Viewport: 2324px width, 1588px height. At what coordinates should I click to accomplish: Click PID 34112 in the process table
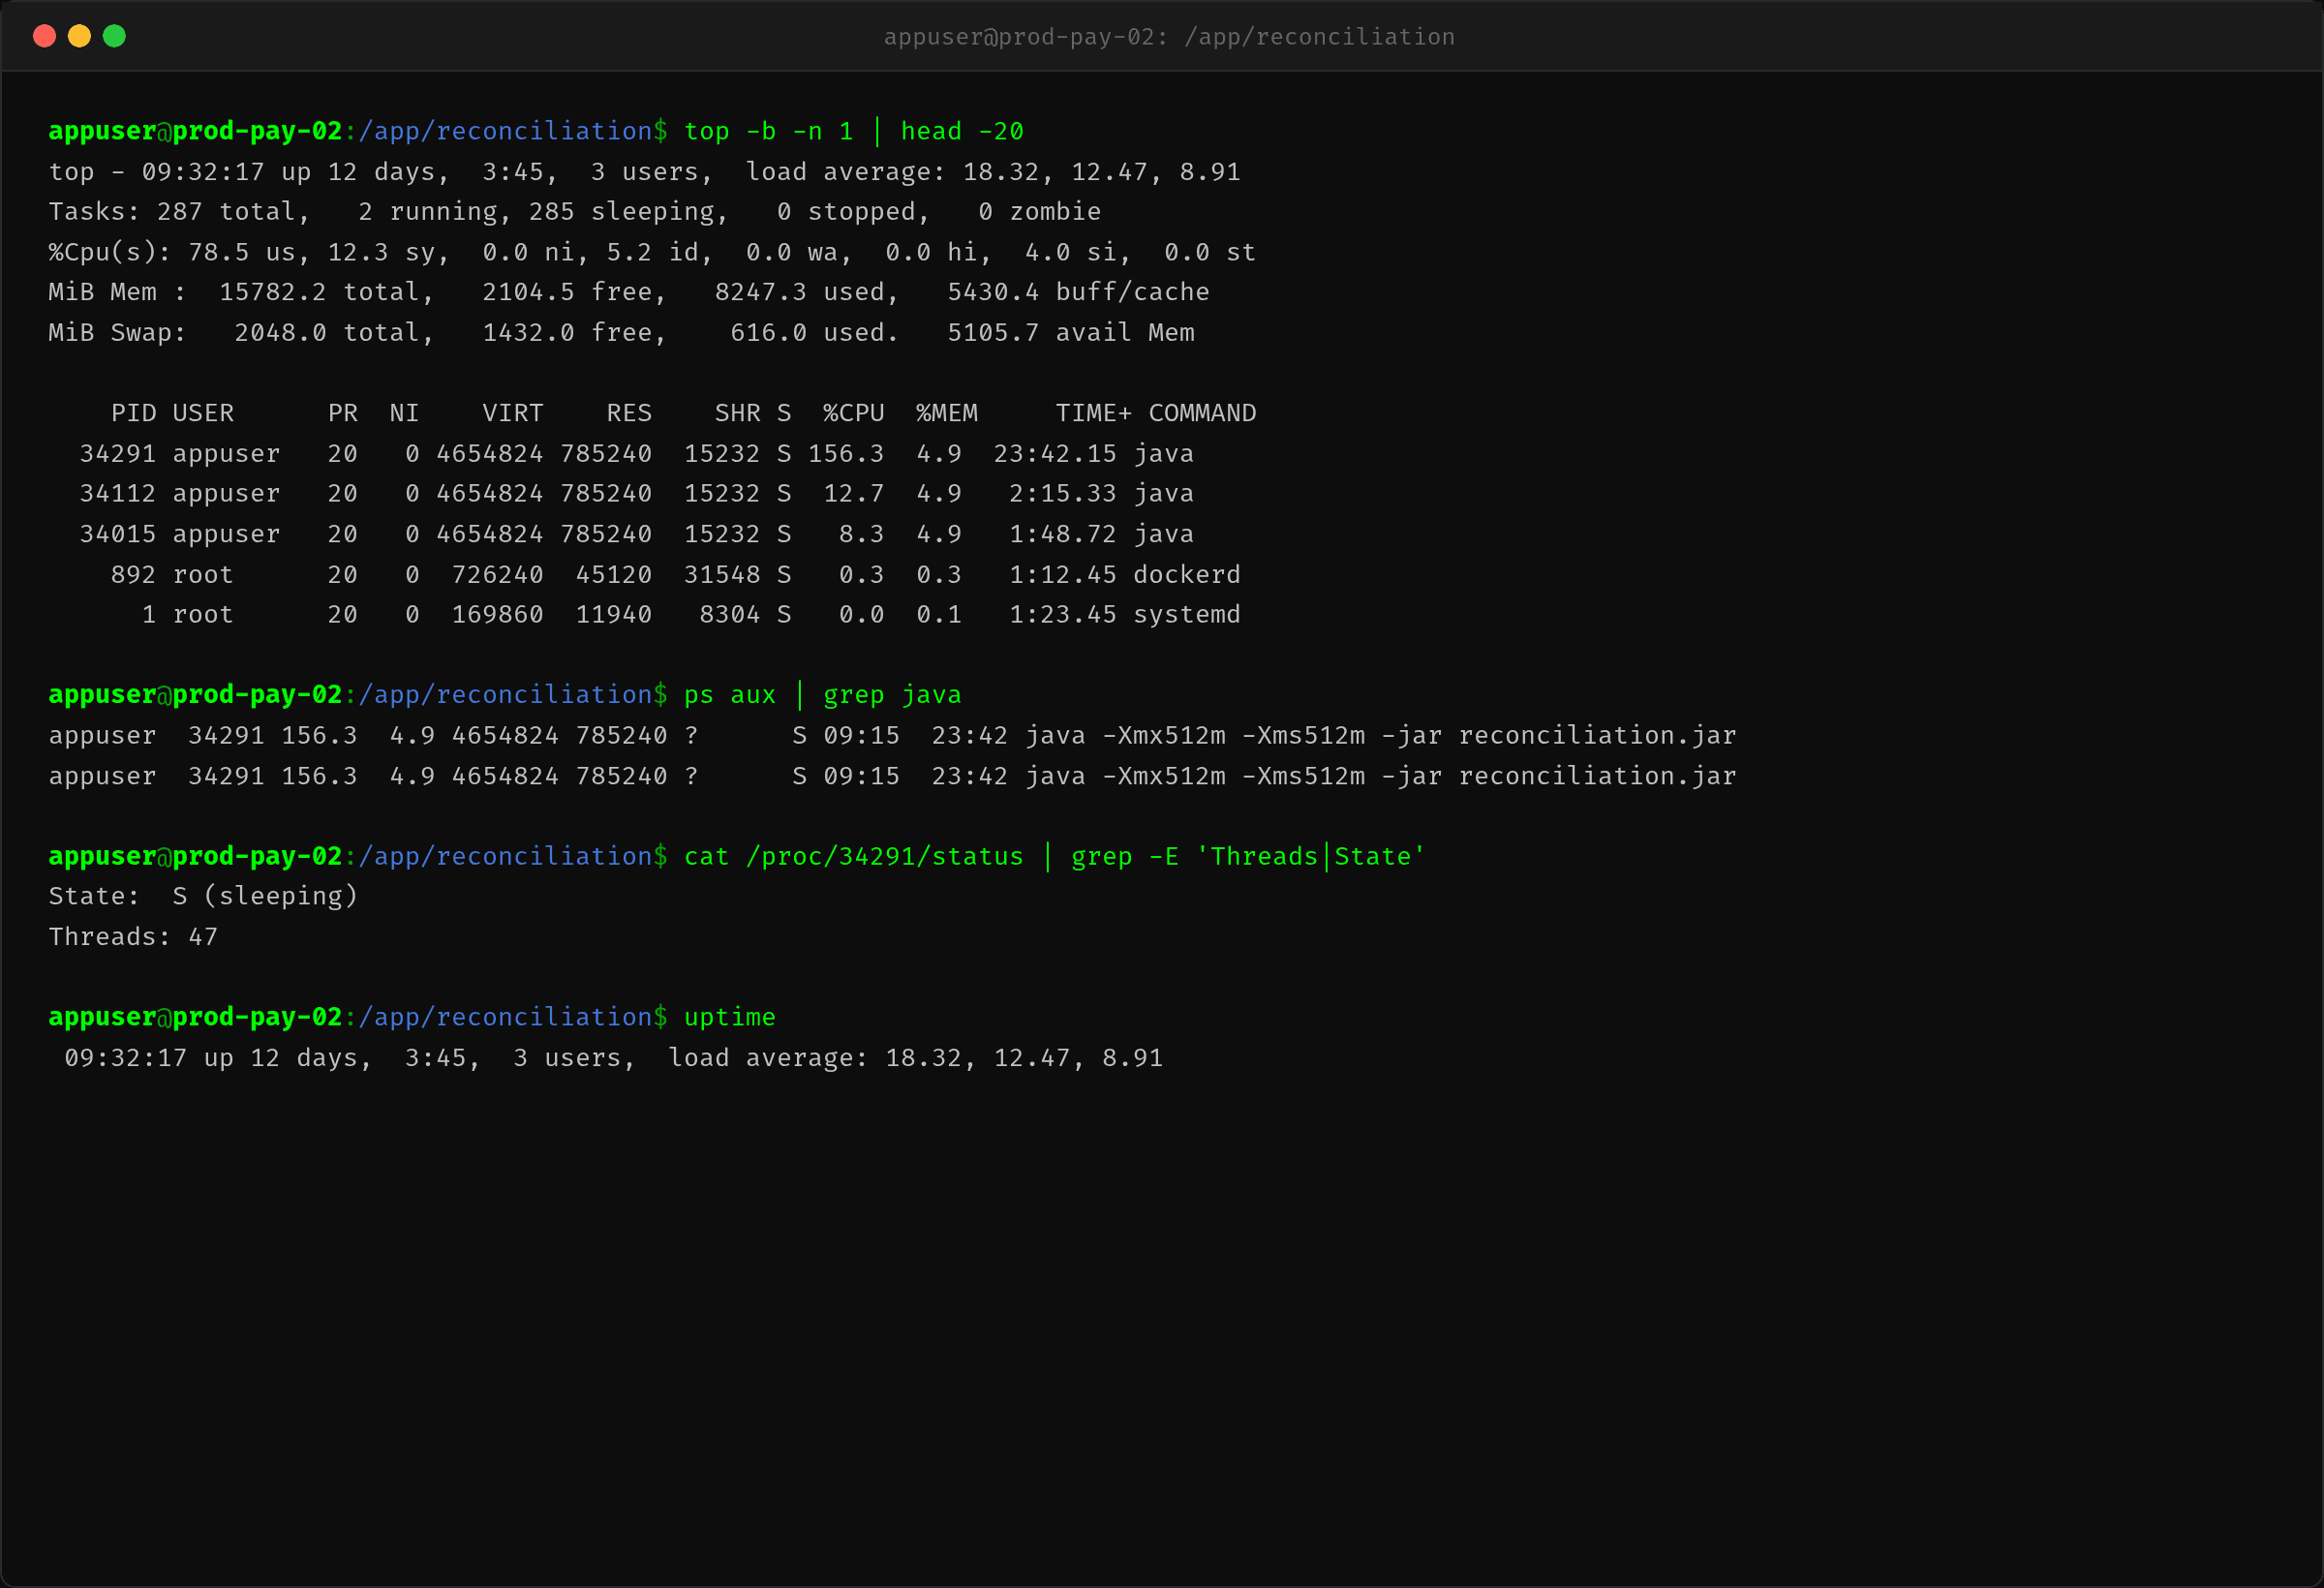(x=117, y=494)
